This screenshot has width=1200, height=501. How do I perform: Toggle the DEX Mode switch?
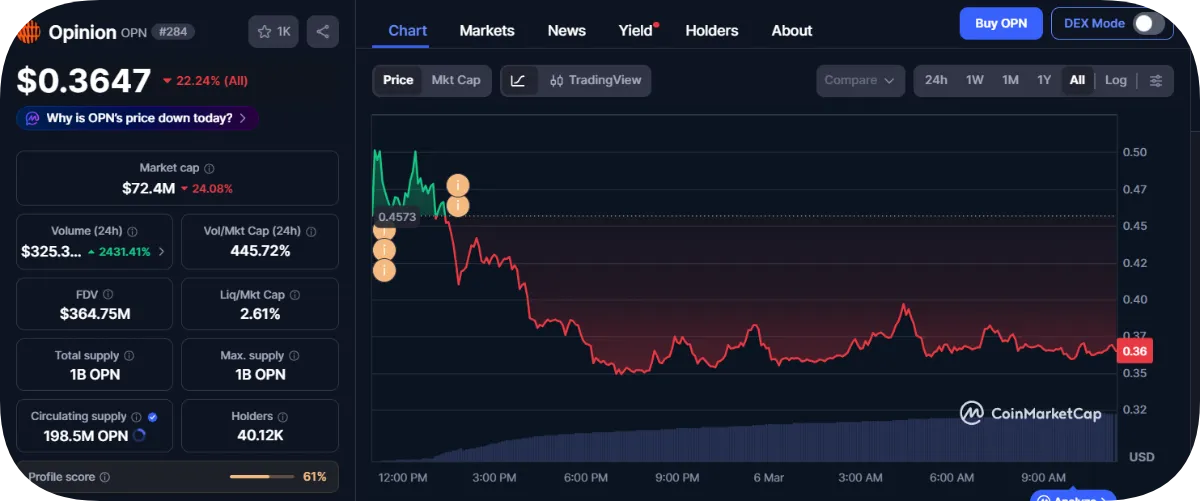(x=1151, y=23)
